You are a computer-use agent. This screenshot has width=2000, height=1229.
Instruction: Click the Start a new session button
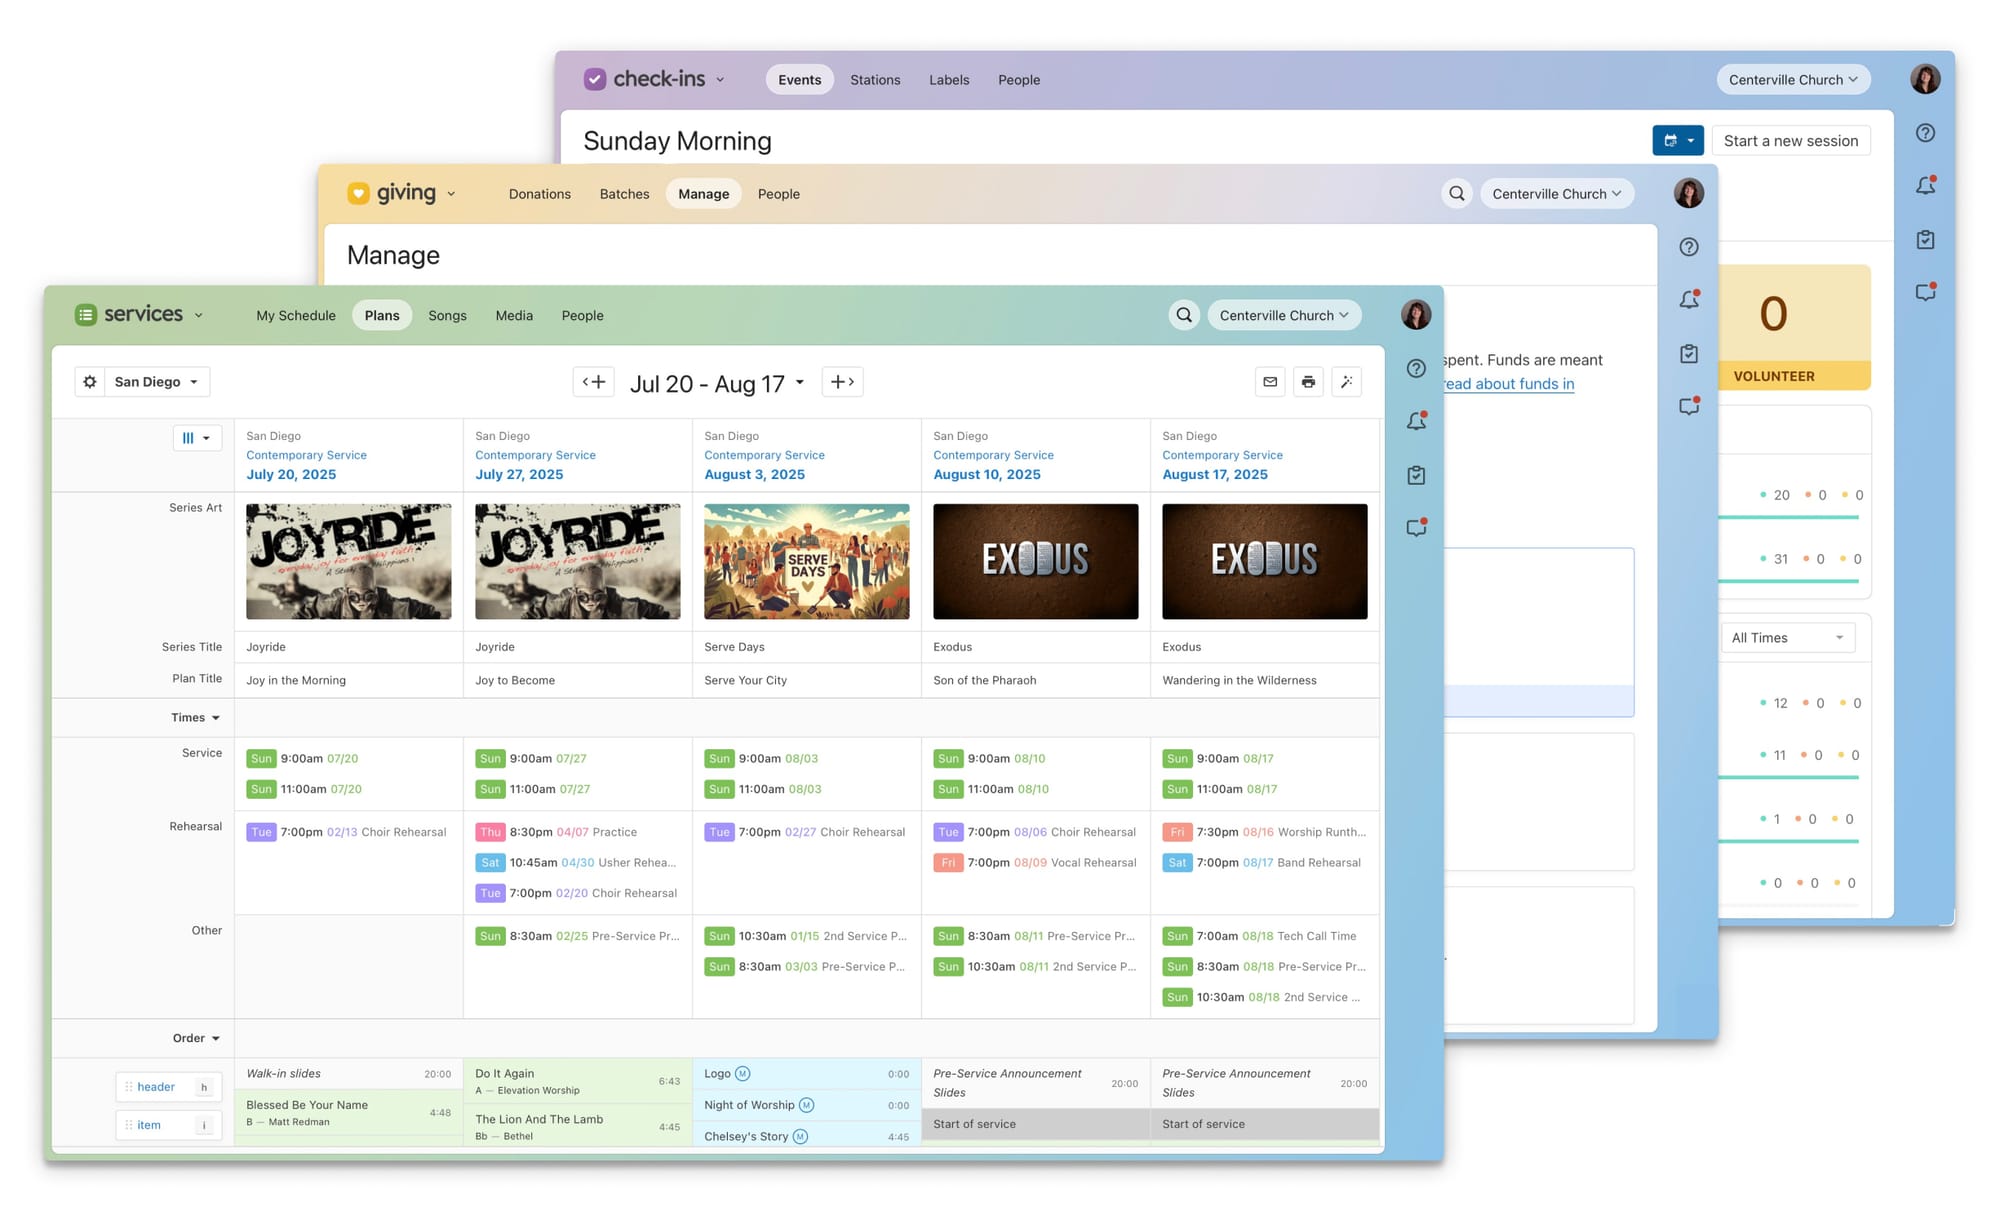pyautogui.click(x=1791, y=140)
